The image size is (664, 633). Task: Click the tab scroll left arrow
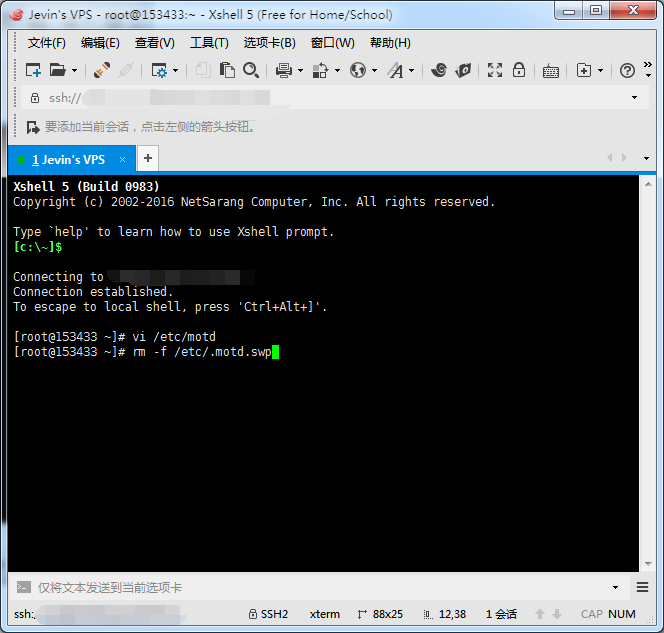(x=610, y=158)
